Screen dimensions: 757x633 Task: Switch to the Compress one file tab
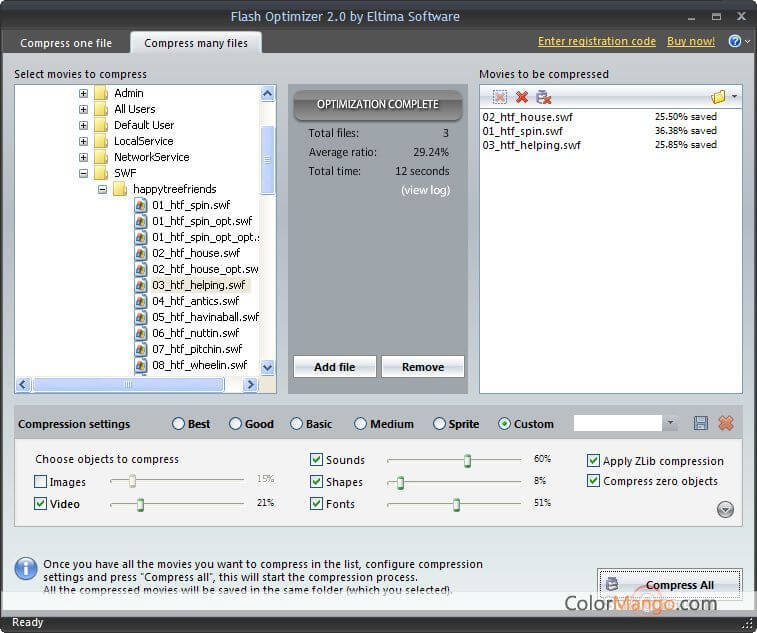(66, 43)
